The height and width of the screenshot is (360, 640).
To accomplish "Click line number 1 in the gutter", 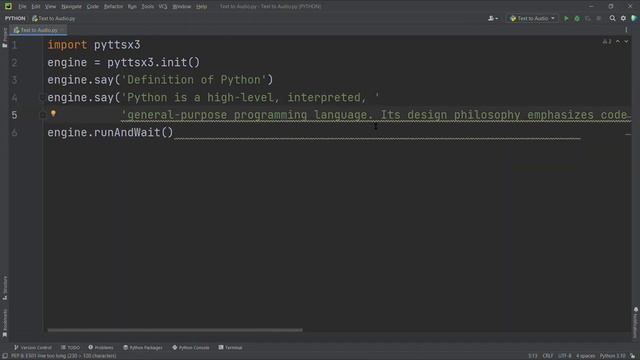I will pyautogui.click(x=14, y=45).
